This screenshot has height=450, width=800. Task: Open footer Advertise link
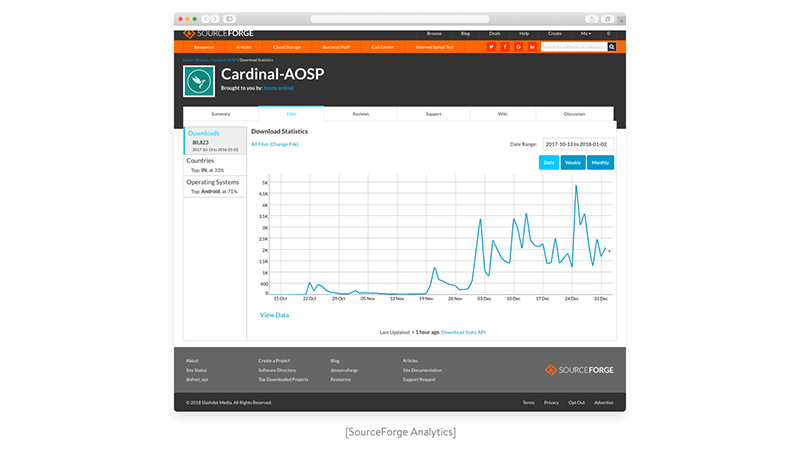point(604,403)
